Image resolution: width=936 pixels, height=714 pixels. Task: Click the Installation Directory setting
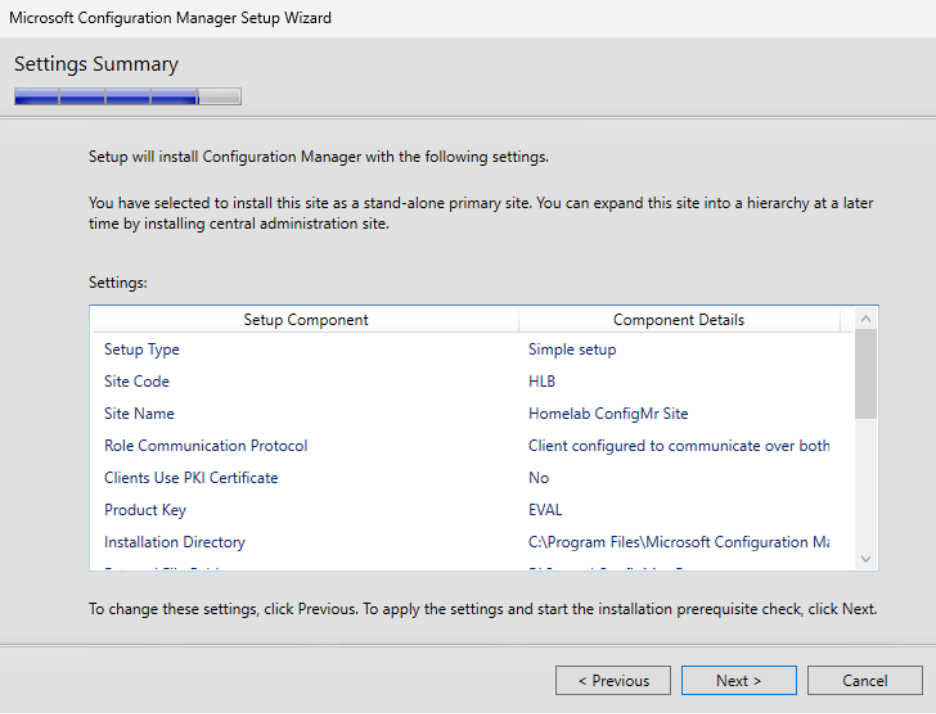click(x=174, y=541)
